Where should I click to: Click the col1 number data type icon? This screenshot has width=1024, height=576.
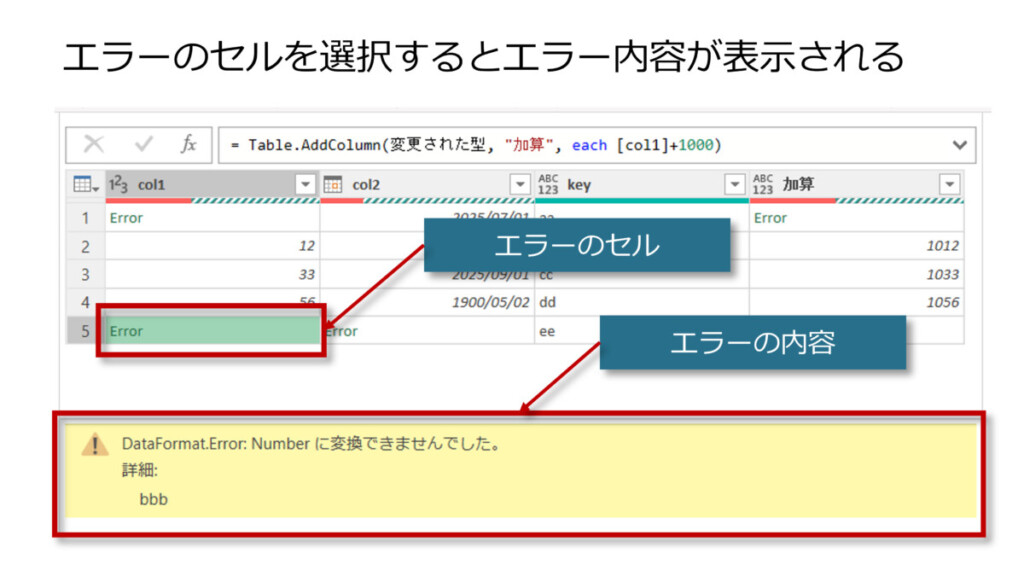coord(119,185)
